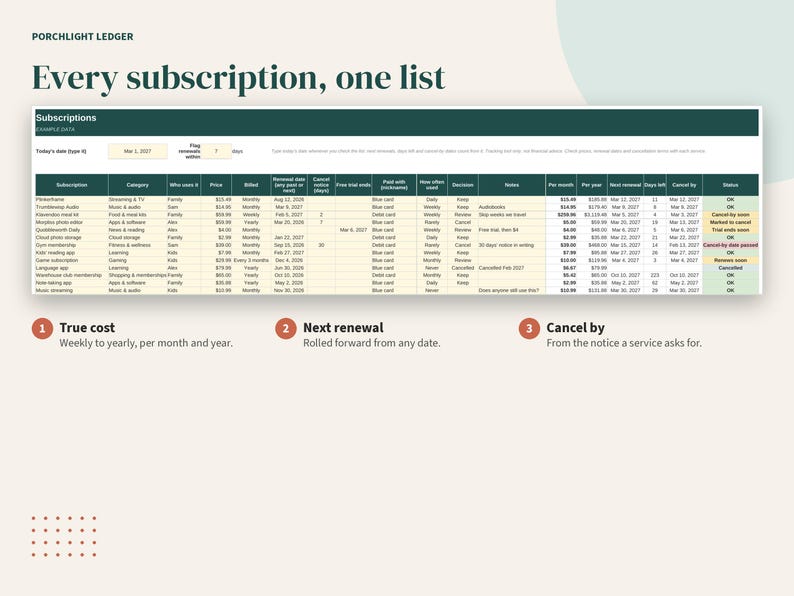Click the $3,119.48 per year cell
This screenshot has width=794, height=596.
click(x=592, y=215)
